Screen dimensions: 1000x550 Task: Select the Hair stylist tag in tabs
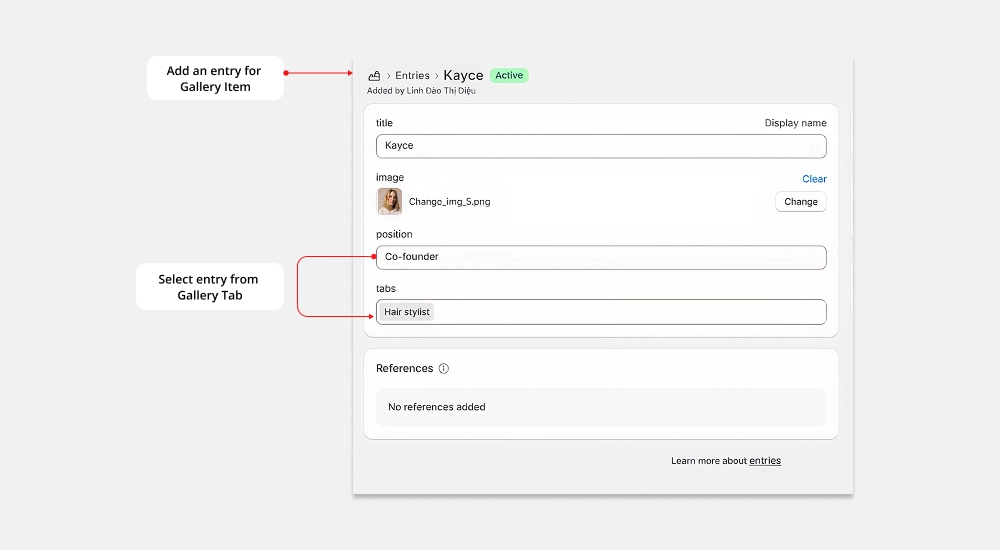(x=407, y=312)
